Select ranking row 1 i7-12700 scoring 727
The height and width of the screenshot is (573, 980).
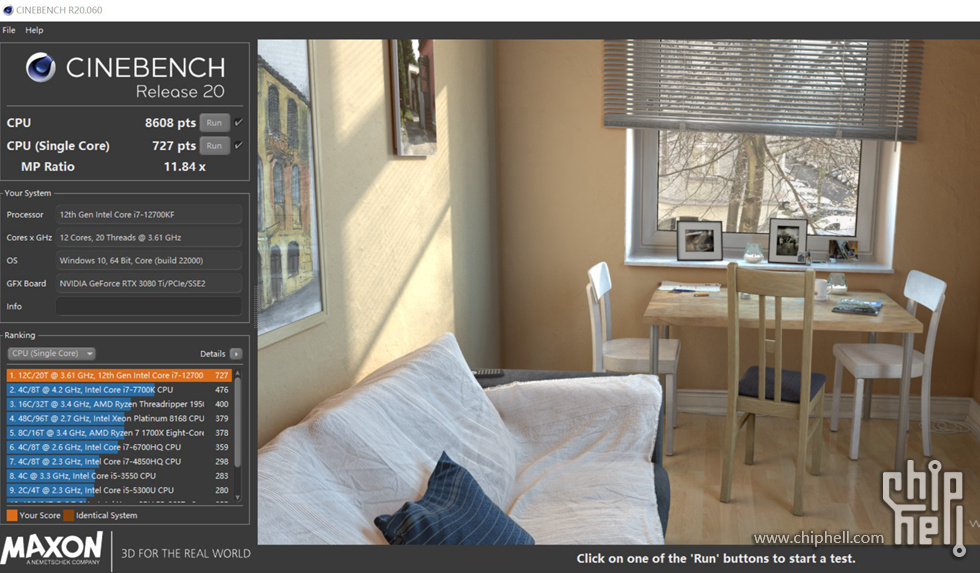[x=119, y=375]
